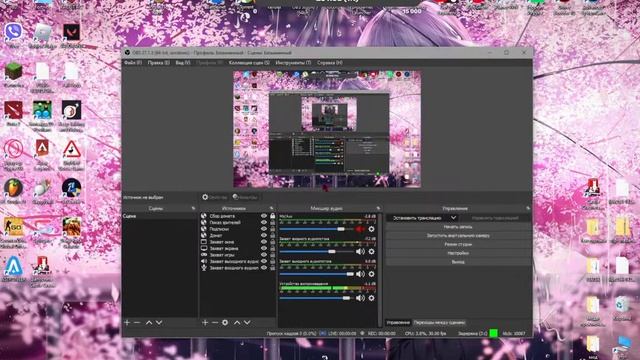The width and height of the screenshot is (640, 360).
Task: Click the Остановить трансляцию button
Action: tap(417, 218)
